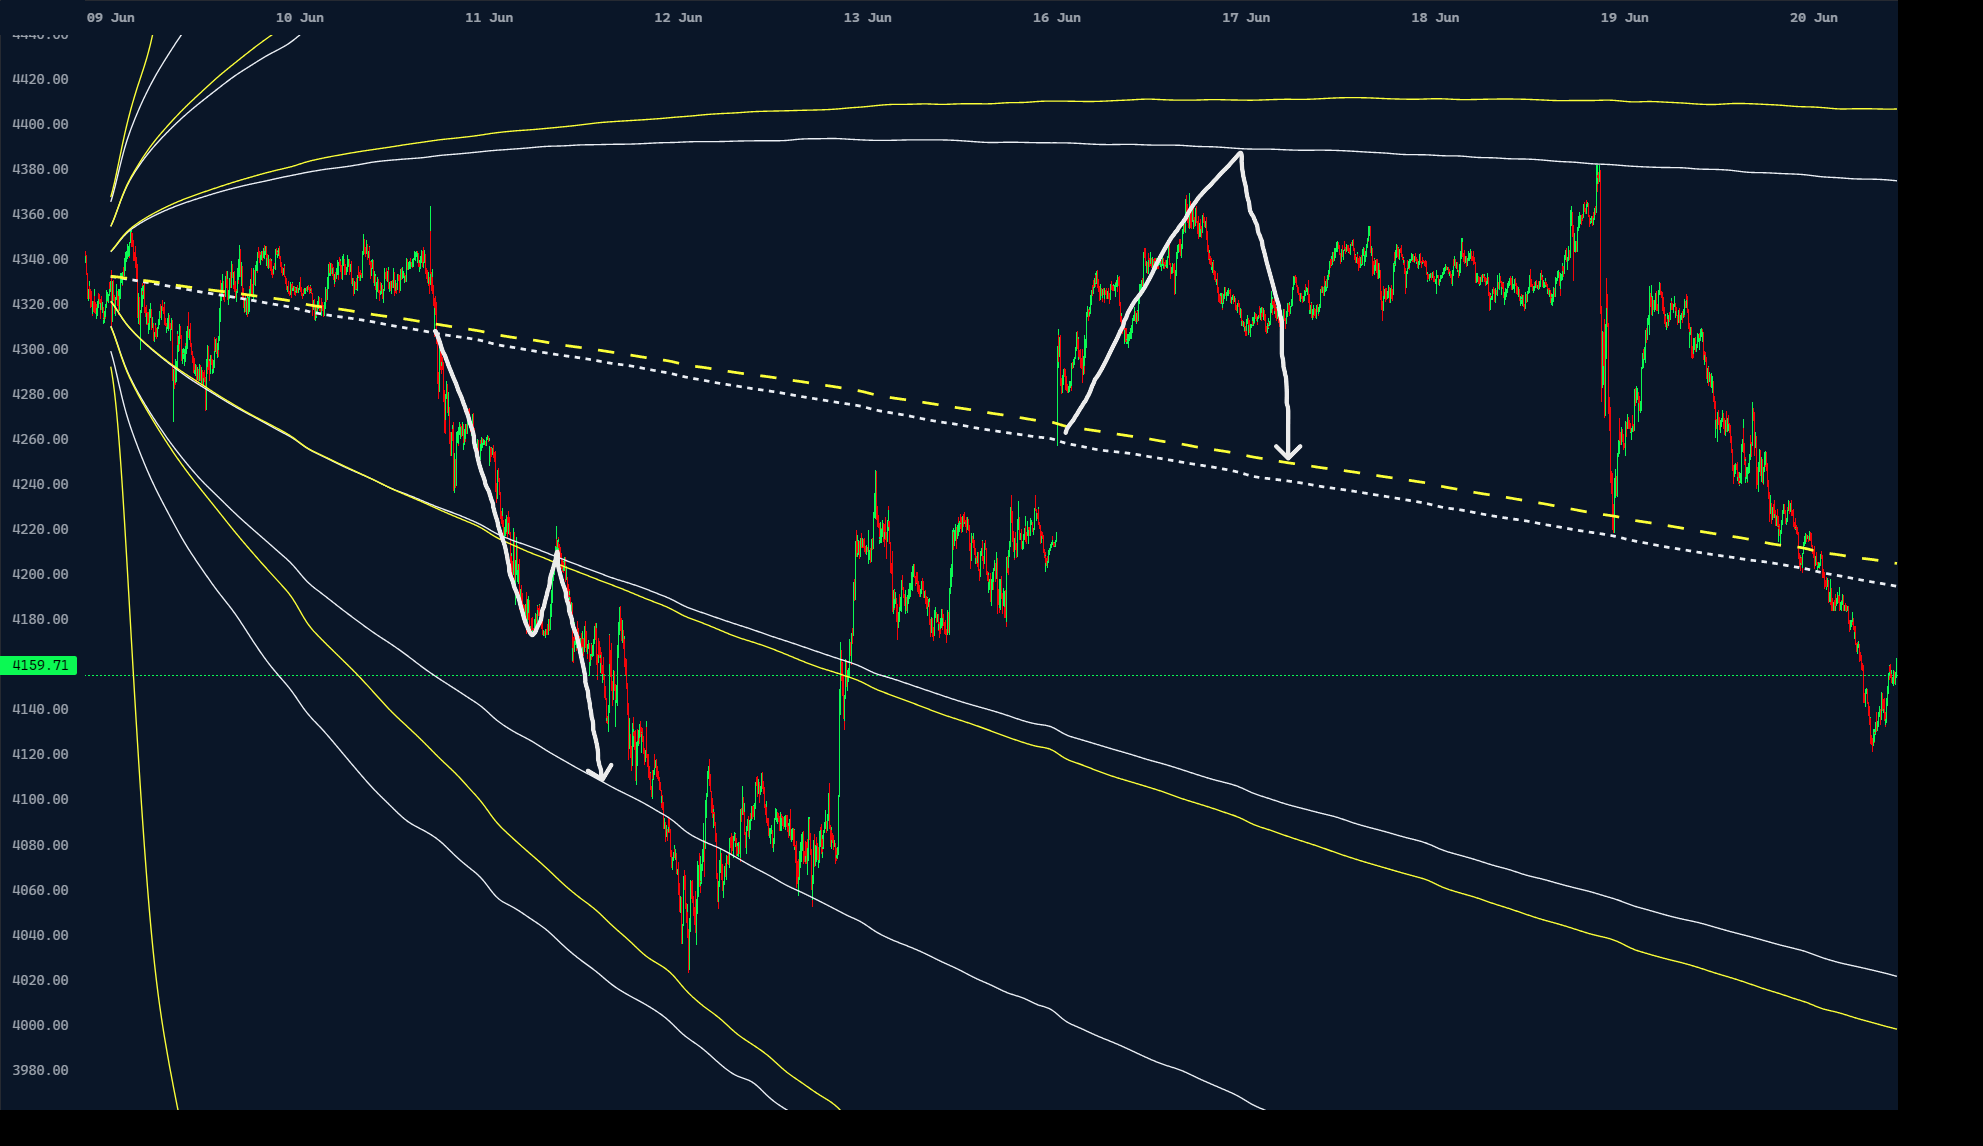Click the 3980.00 price axis label
The image size is (1983, 1146).
tap(40, 1070)
